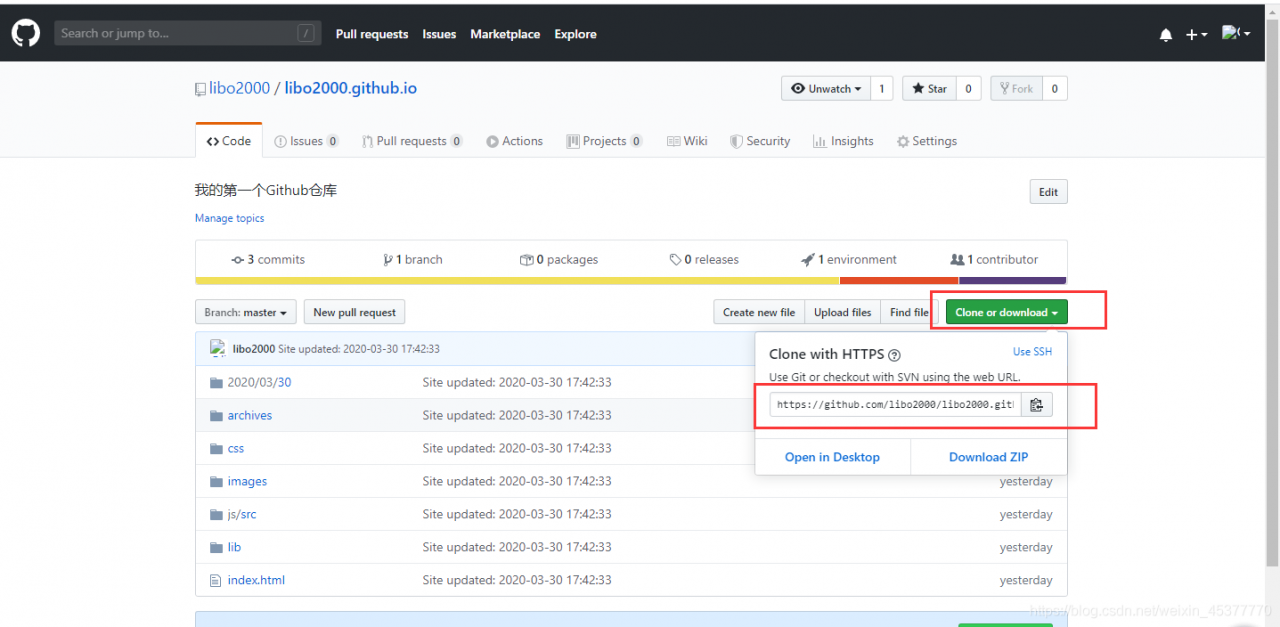This screenshot has height=627, width=1280.
Task: Click the HTTPS clone URL field
Action: click(x=895, y=405)
